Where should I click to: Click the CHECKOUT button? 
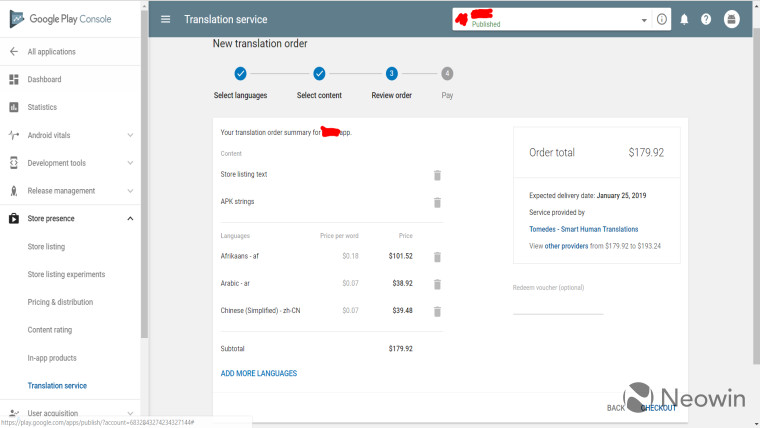click(x=658, y=408)
